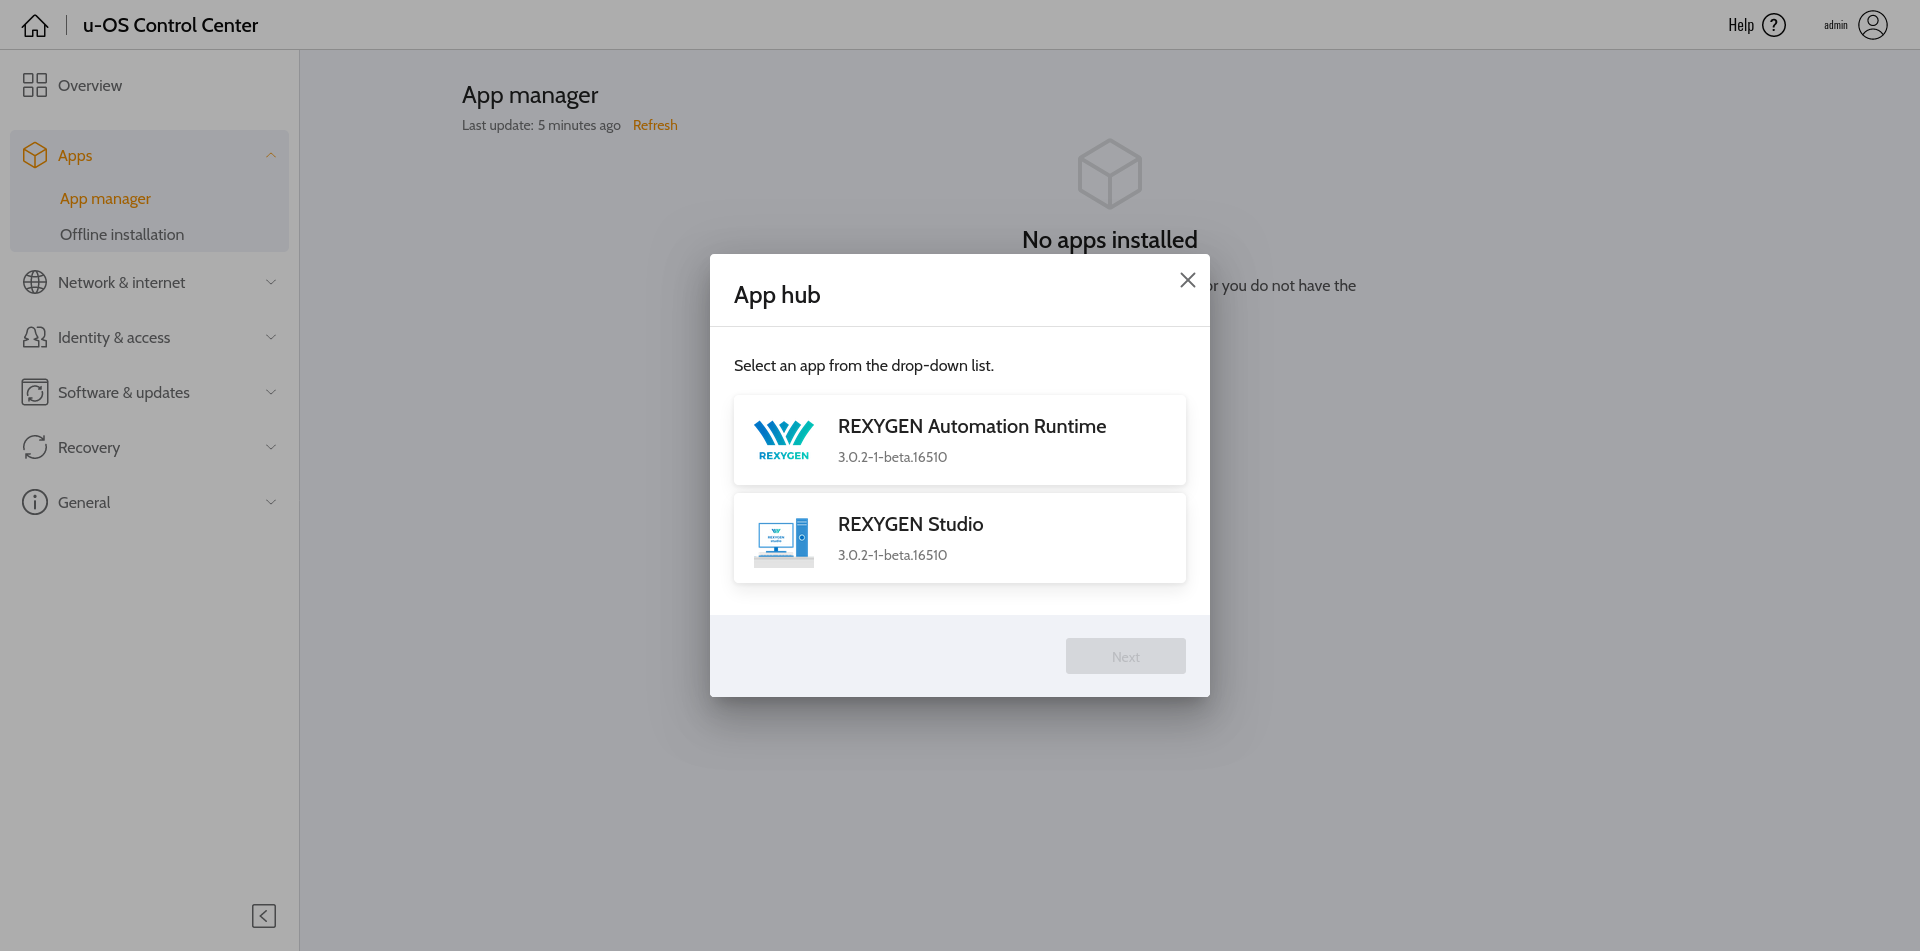This screenshot has width=1920, height=951.
Task: Click the REXYGEN Automation Runtime logo
Action: (x=784, y=440)
